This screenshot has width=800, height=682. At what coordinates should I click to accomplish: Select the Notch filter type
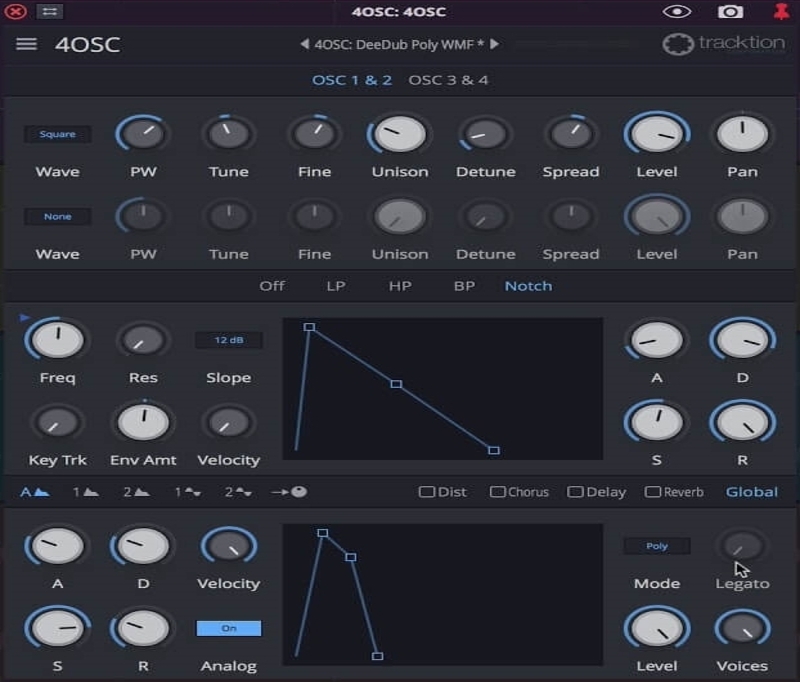click(528, 286)
